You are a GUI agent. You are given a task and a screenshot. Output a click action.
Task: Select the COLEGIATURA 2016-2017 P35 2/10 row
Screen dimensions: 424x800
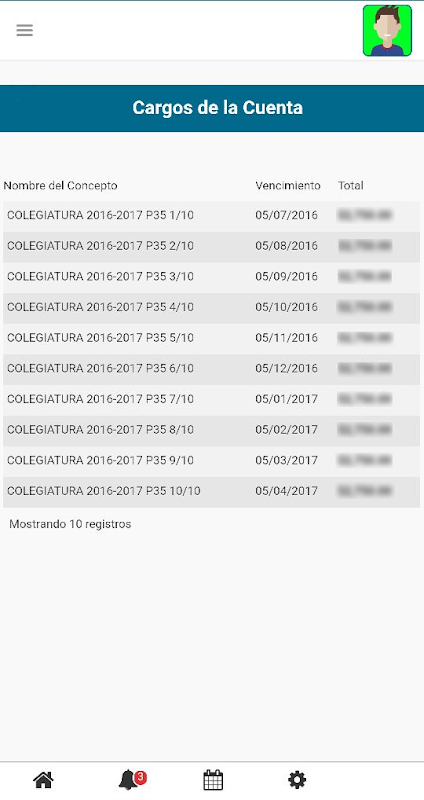(212, 247)
